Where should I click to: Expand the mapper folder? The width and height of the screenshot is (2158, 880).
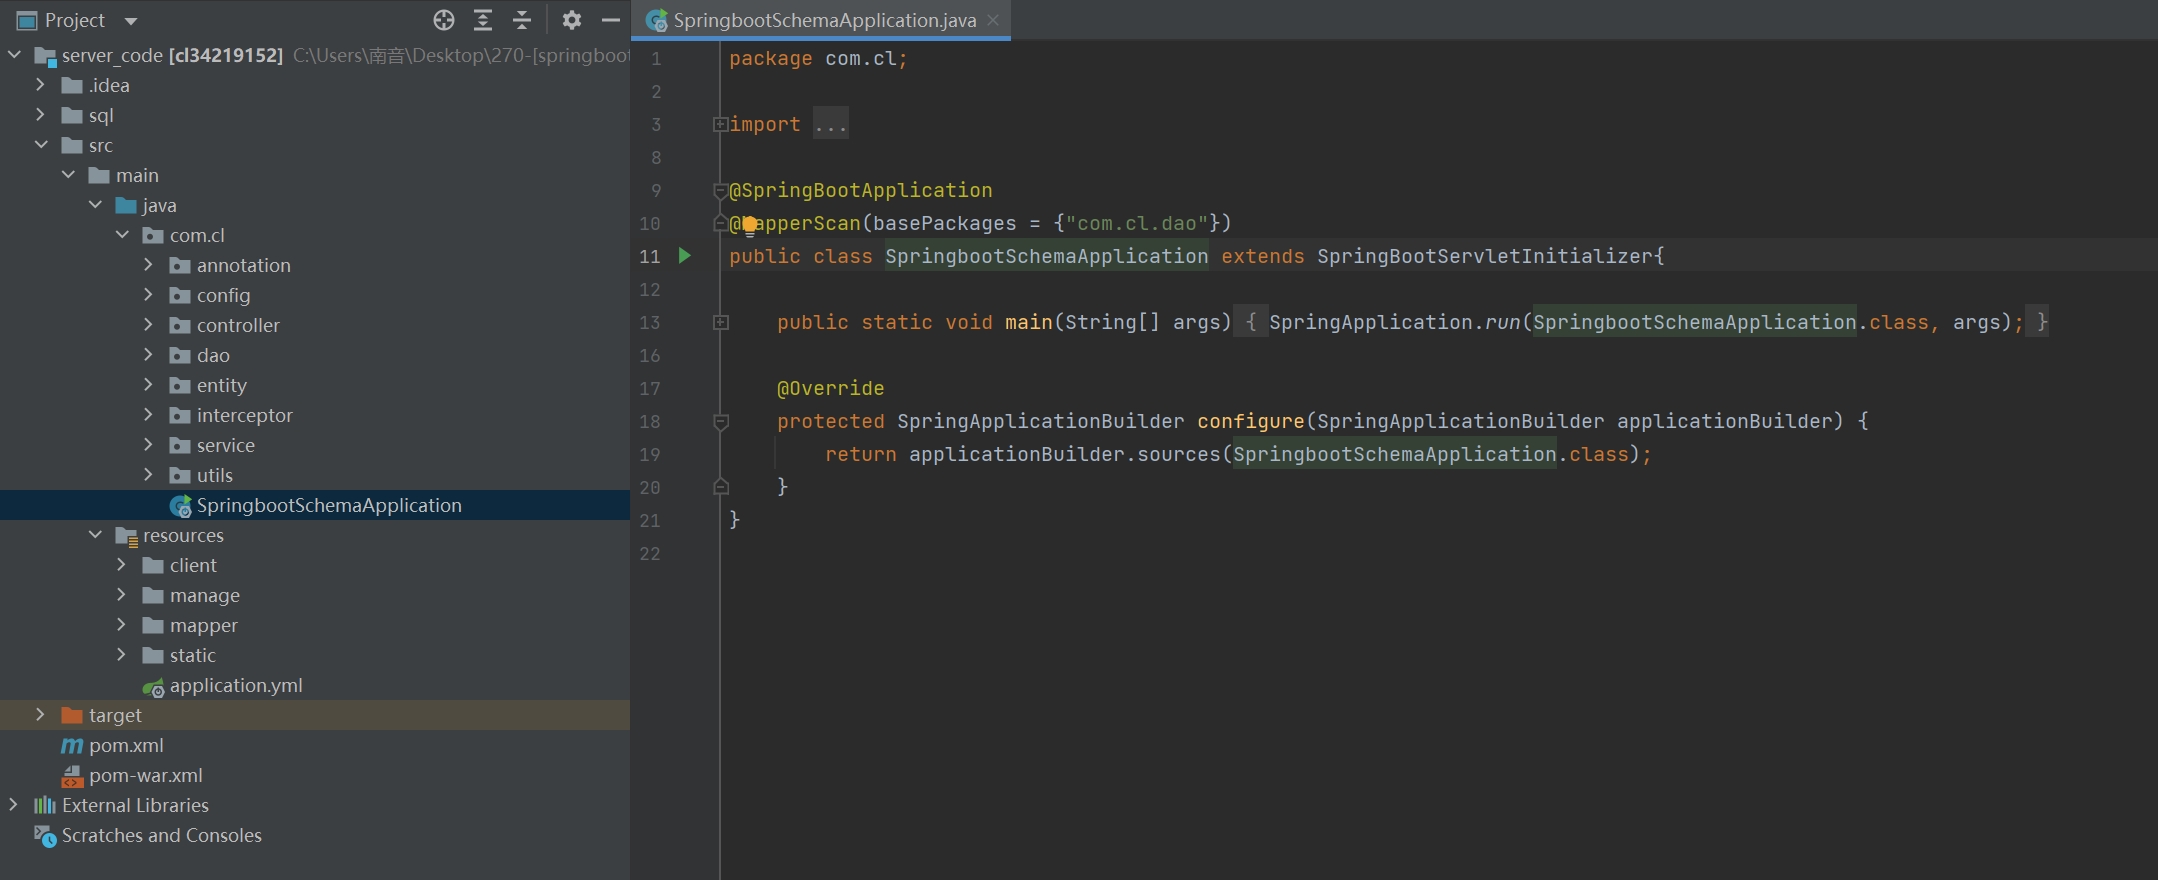coord(122,625)
